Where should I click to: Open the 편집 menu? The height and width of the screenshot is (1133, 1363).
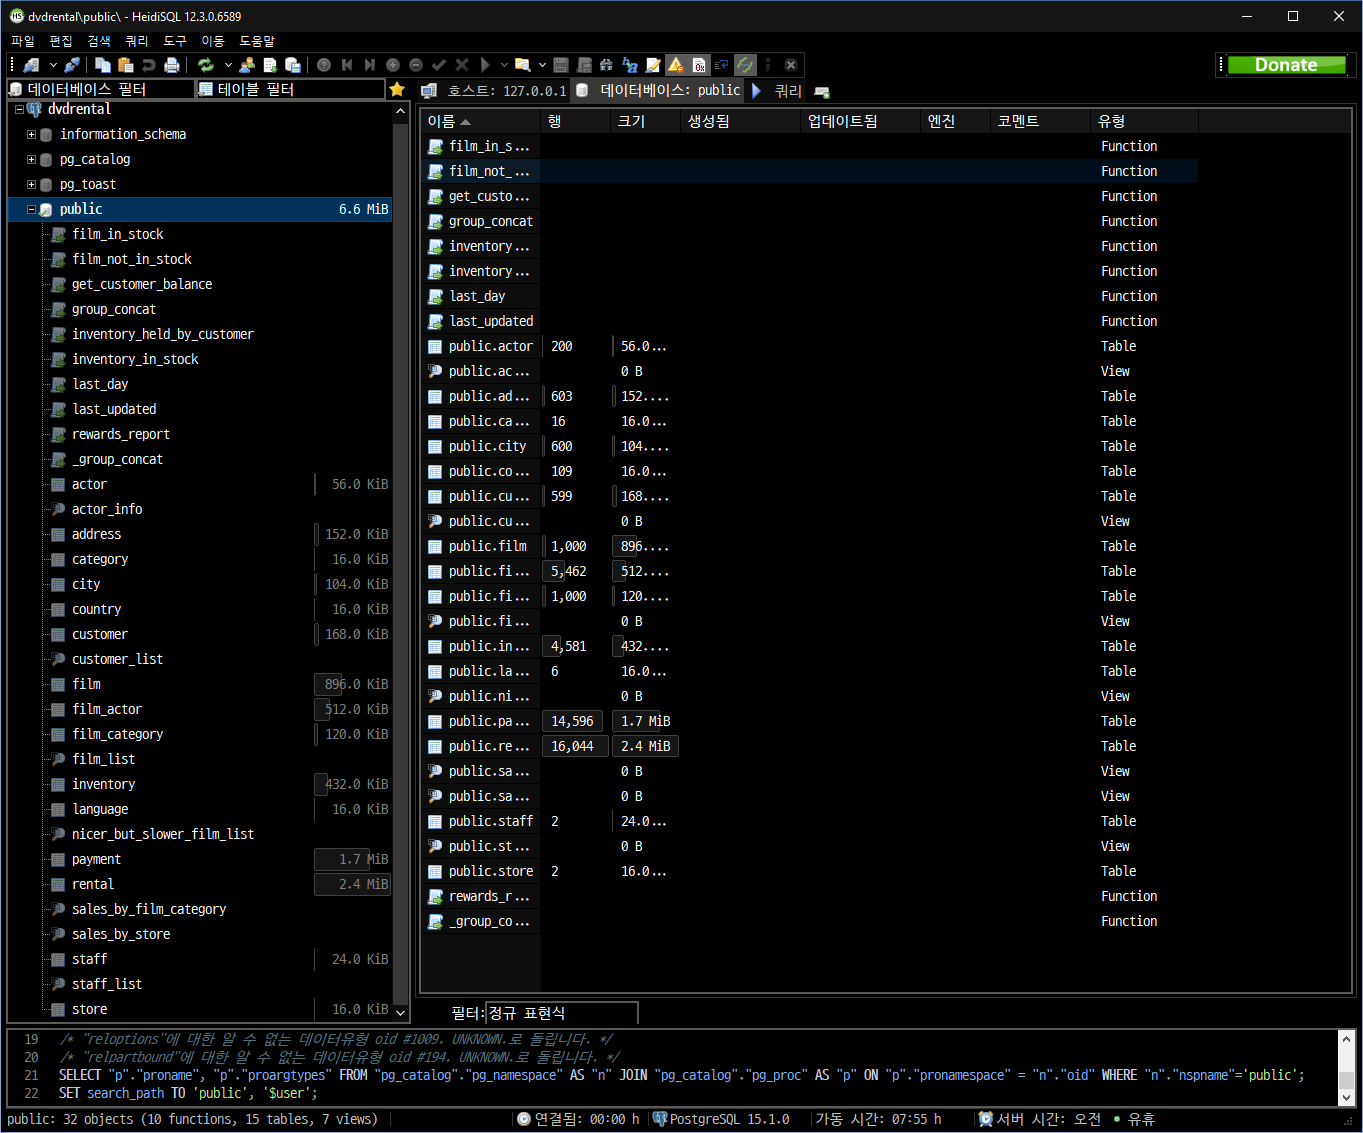(x=61, y=41)
